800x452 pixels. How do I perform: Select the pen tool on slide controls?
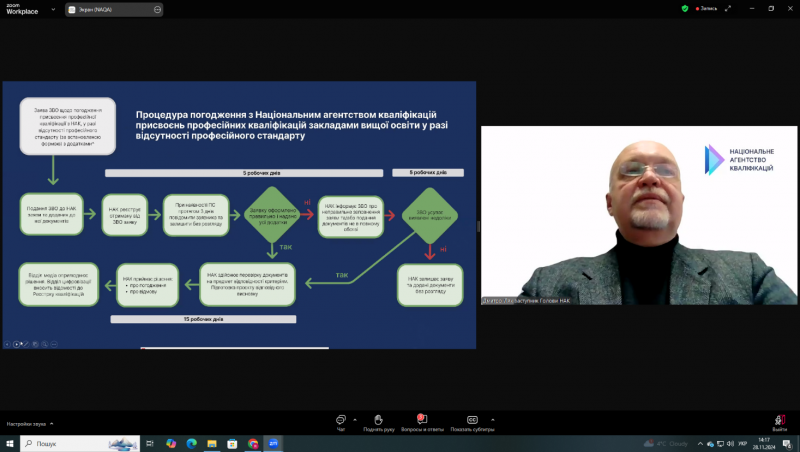[x=25, y=344]
